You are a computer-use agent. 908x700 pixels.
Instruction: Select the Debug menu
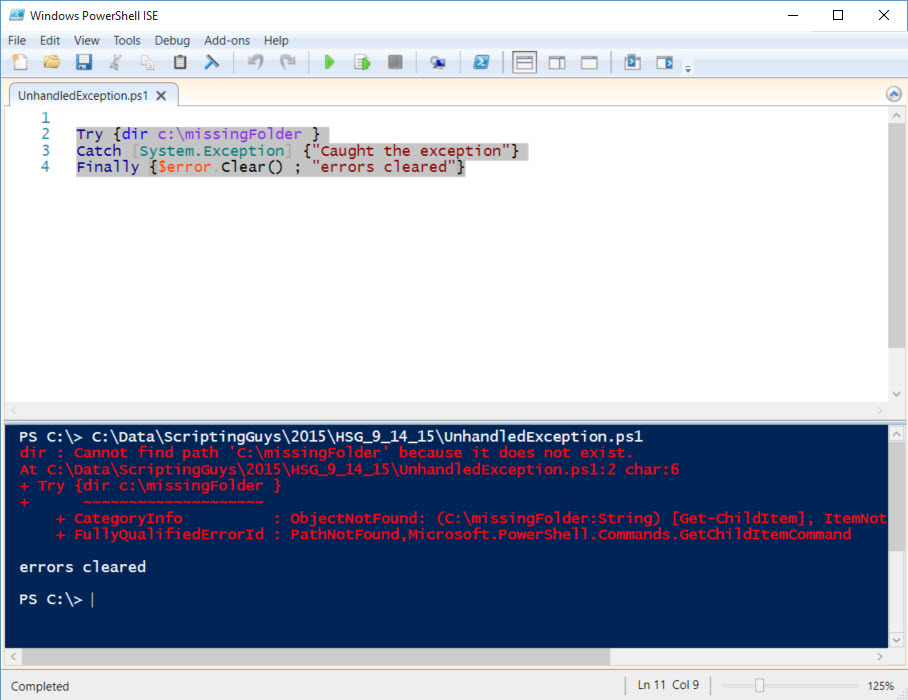172,41
